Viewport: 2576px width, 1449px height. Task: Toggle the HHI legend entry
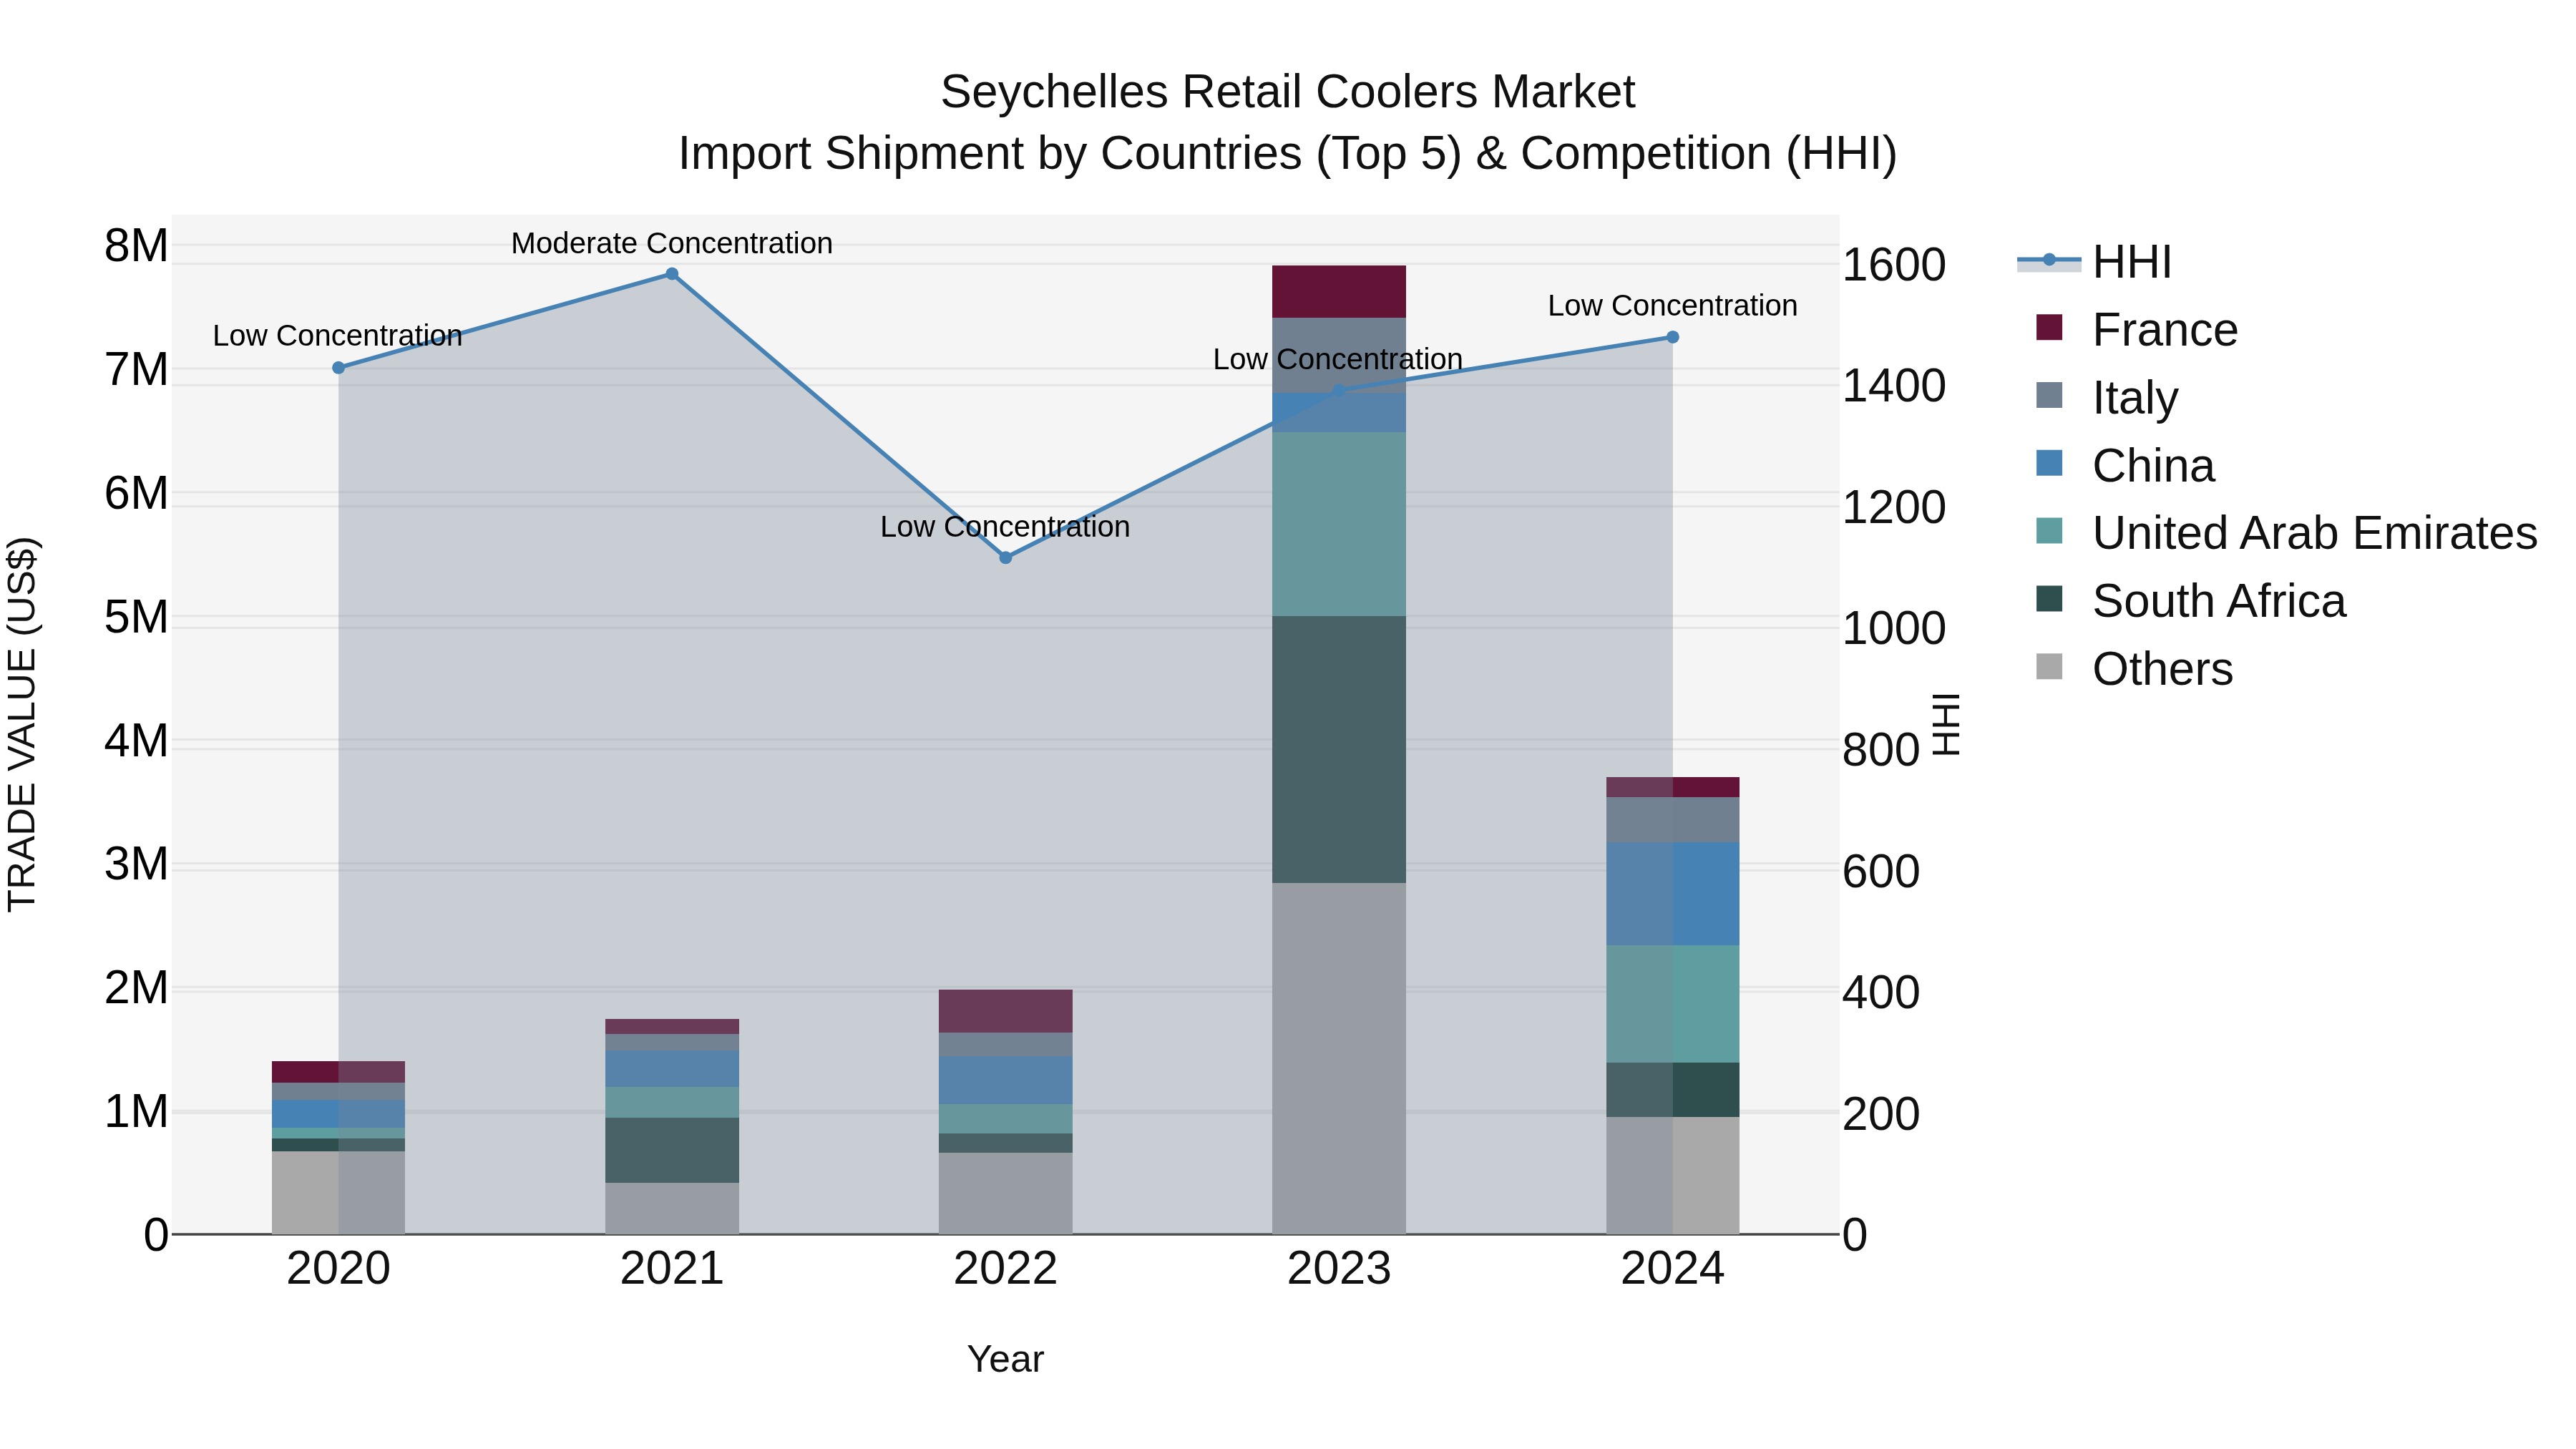(2094, 262)
